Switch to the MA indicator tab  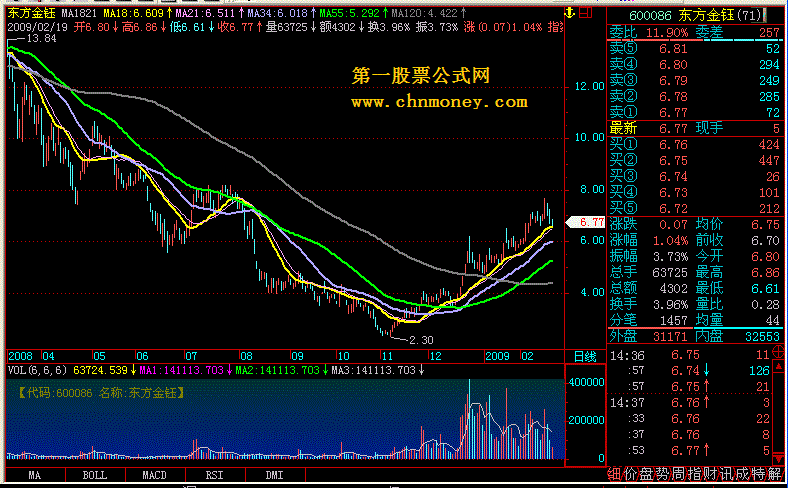35,475
